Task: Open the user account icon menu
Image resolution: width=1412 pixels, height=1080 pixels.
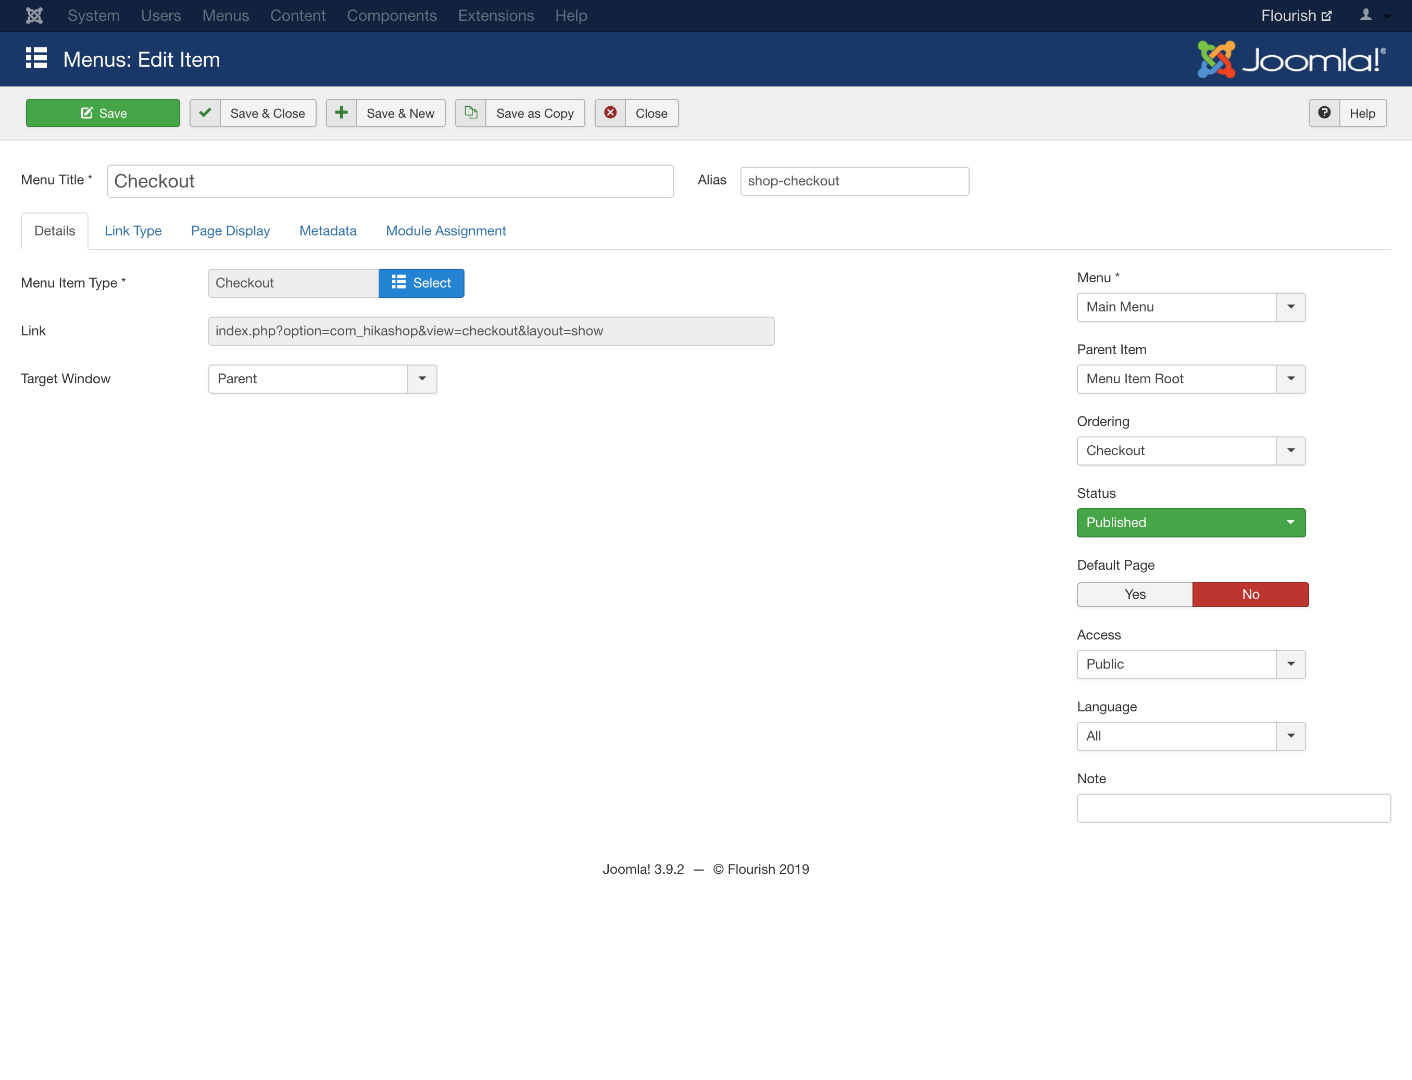Action: coord(1373,16)
